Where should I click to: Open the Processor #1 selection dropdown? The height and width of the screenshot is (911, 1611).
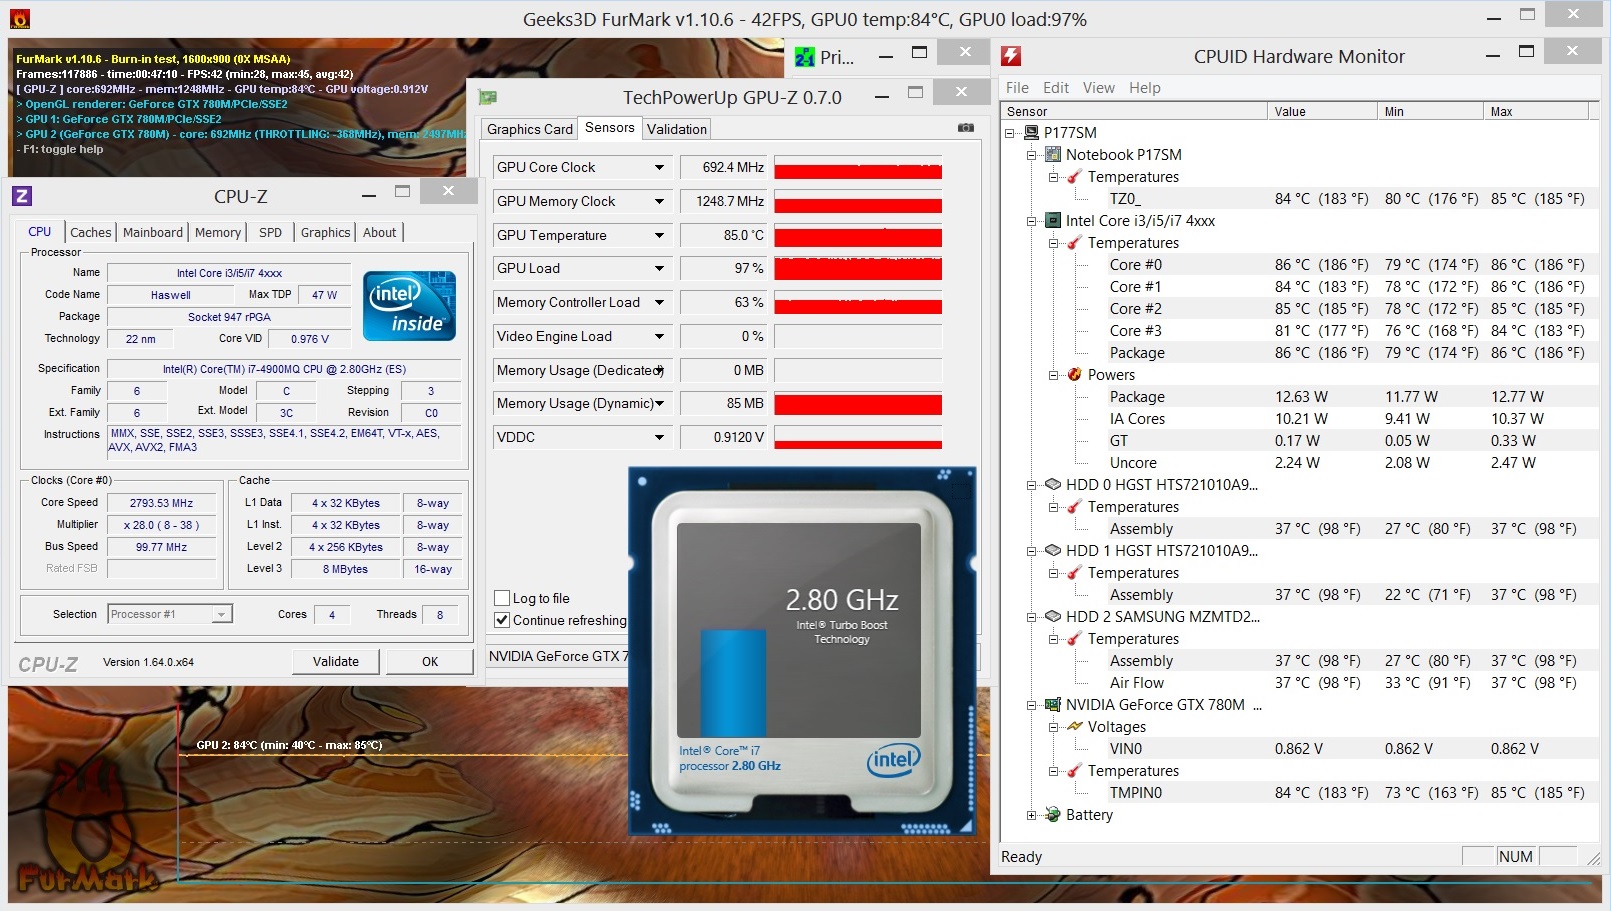tap(222, 614)
